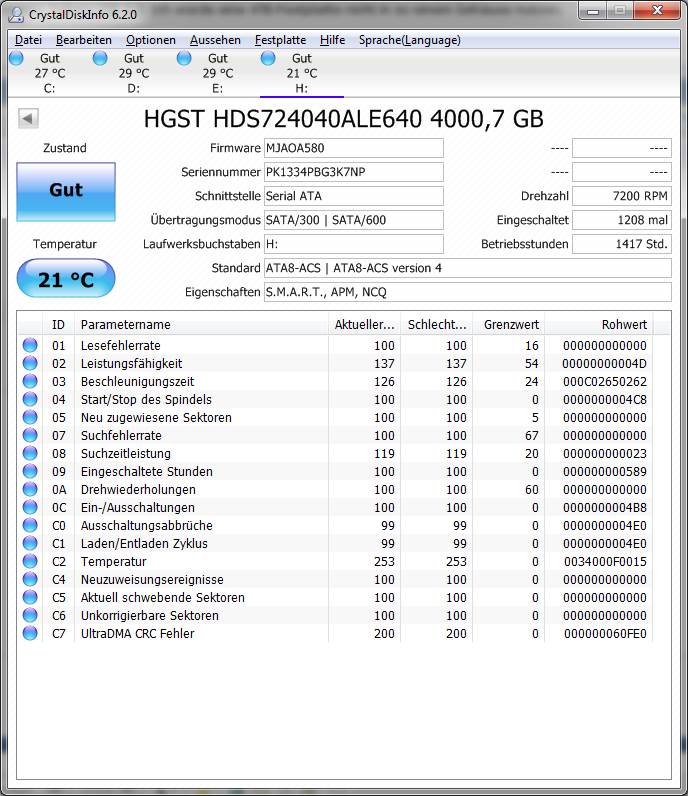Click status orb for Suchfehlerrate
Screen dimensions: 688x796
point(30,436)
